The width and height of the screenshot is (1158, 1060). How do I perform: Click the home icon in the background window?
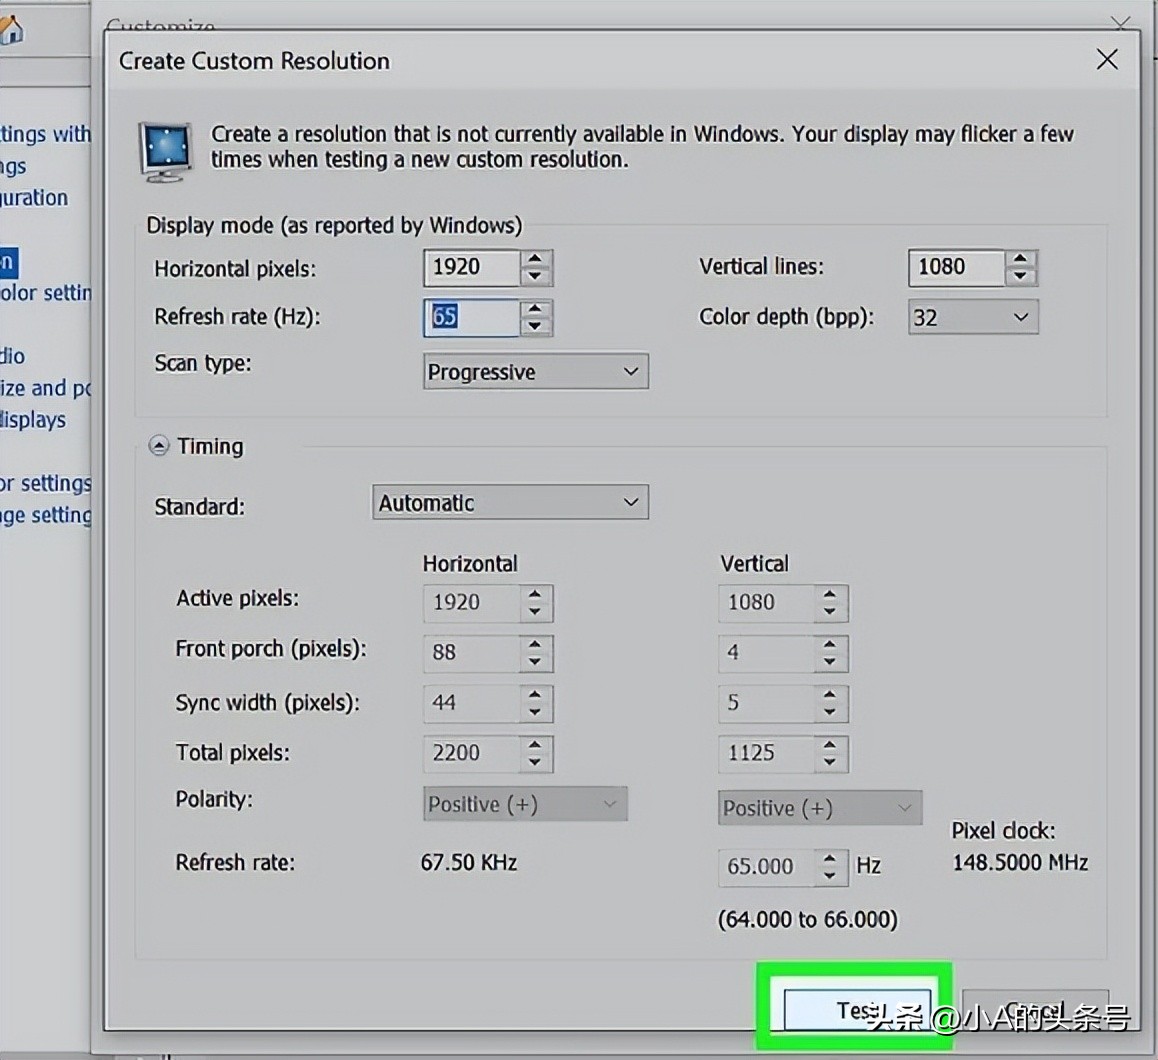(x=11, y=30)
